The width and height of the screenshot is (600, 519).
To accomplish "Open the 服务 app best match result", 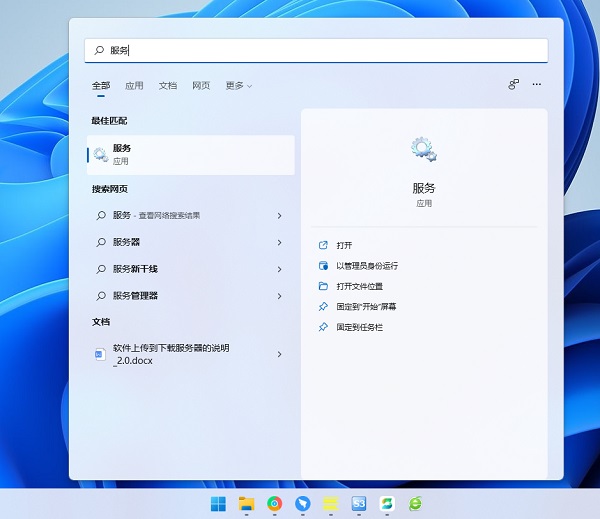I will tap(190, 154).
